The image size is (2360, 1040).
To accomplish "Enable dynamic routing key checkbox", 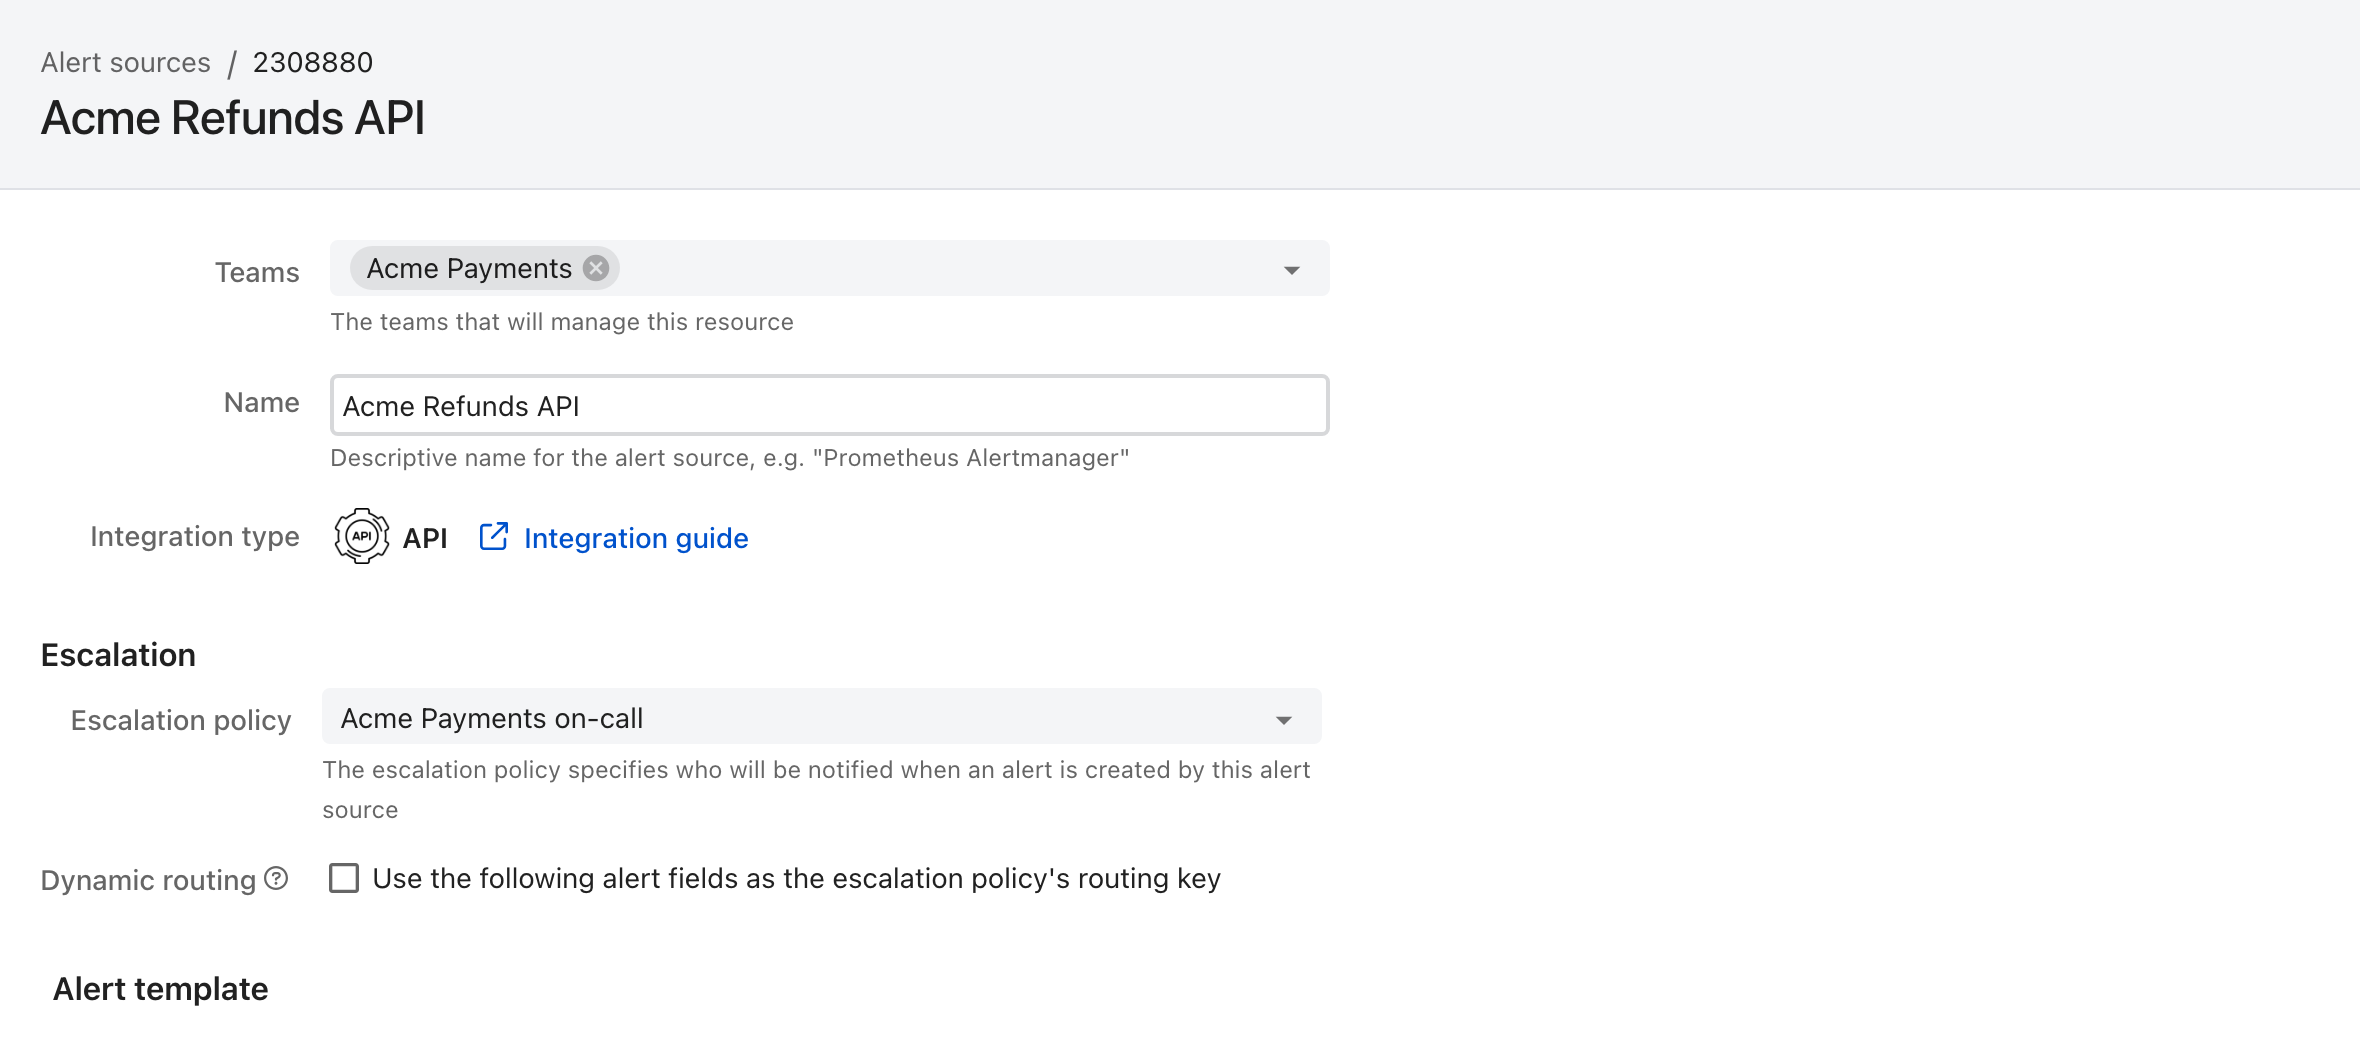I will [344, 878].
